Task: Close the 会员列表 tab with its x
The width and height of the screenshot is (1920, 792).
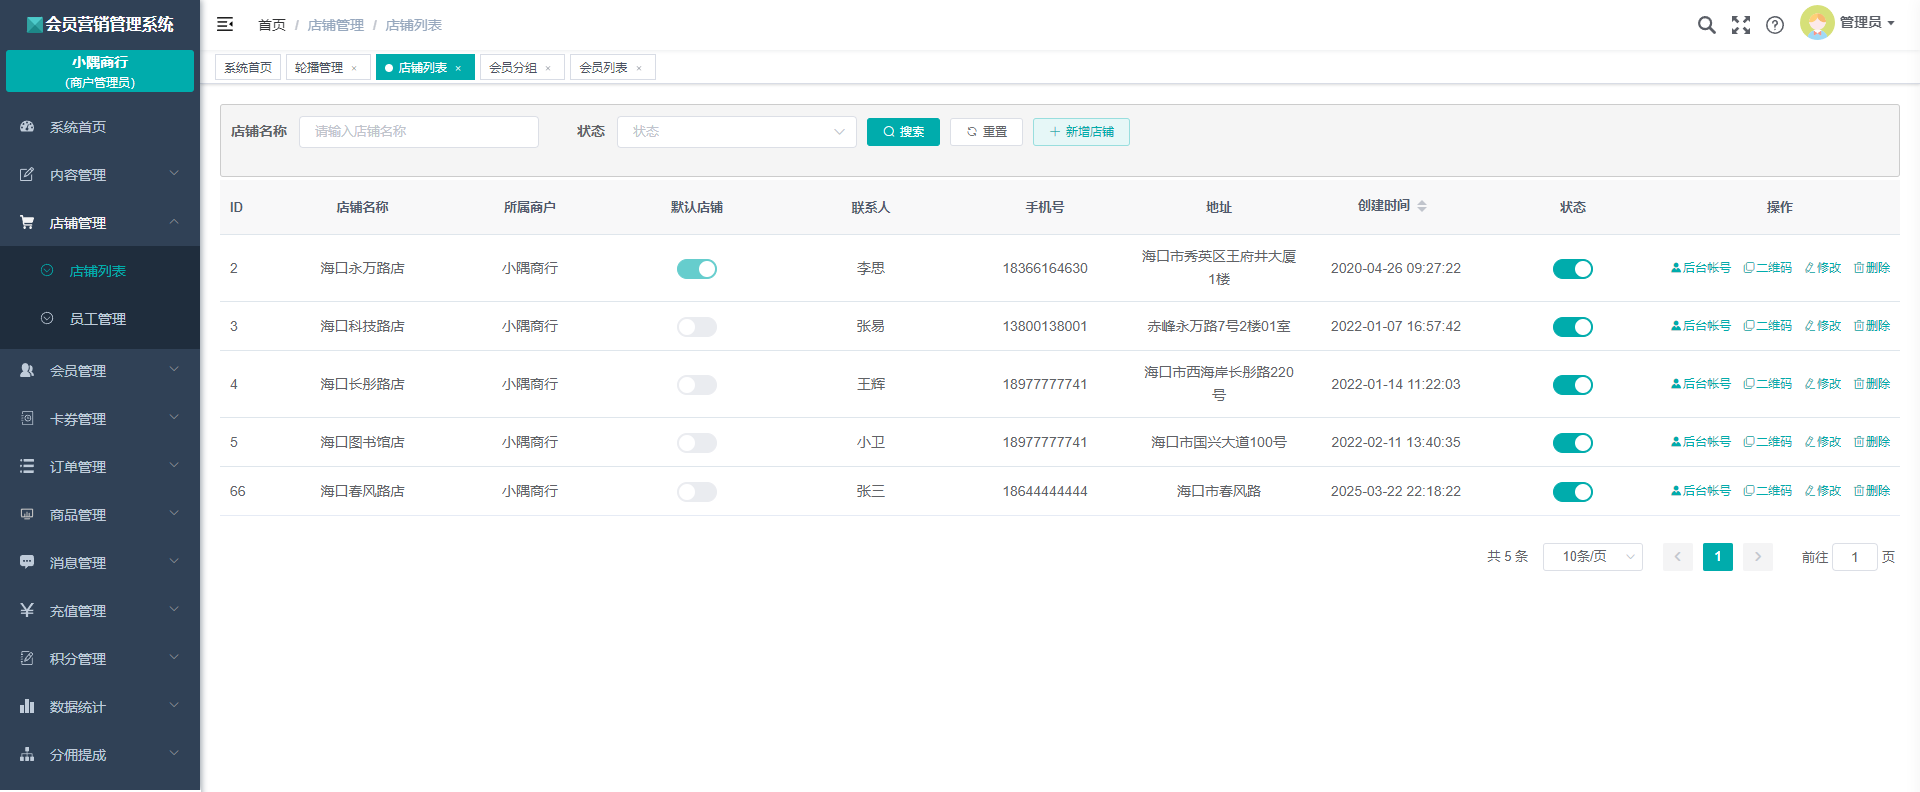Action: click(x=639, y=68)
